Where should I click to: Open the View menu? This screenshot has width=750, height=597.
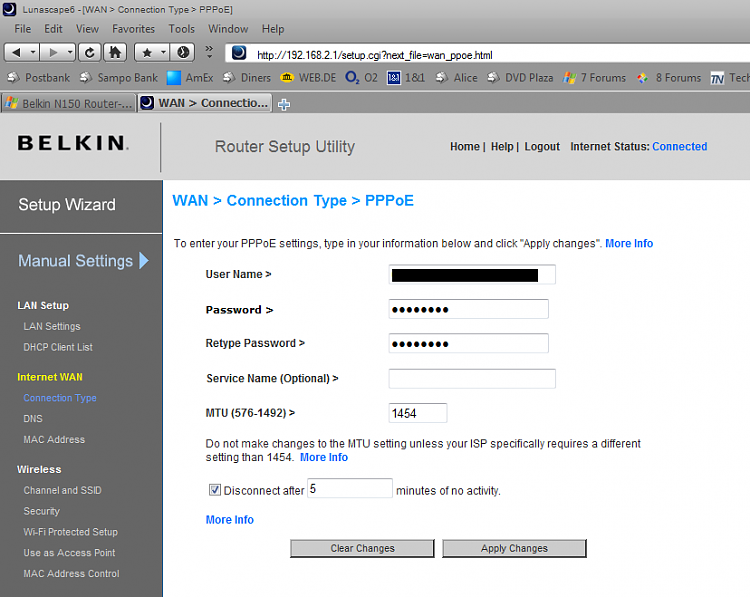point(87,29)
